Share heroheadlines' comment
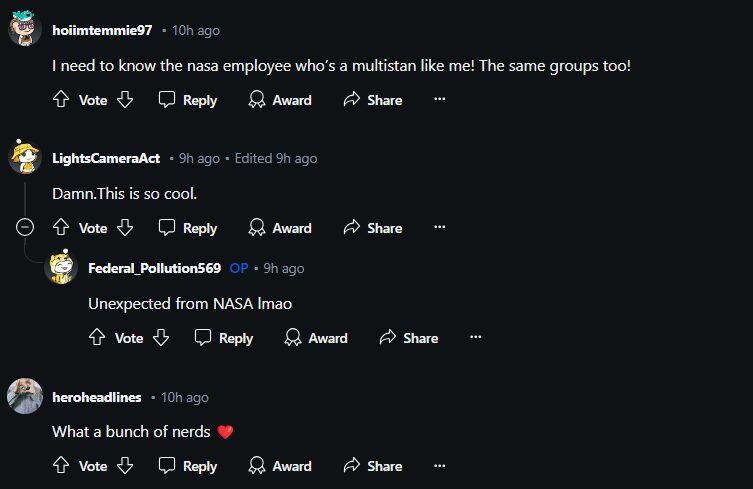This screenshot has width=753, height=489. pos(373,466)
